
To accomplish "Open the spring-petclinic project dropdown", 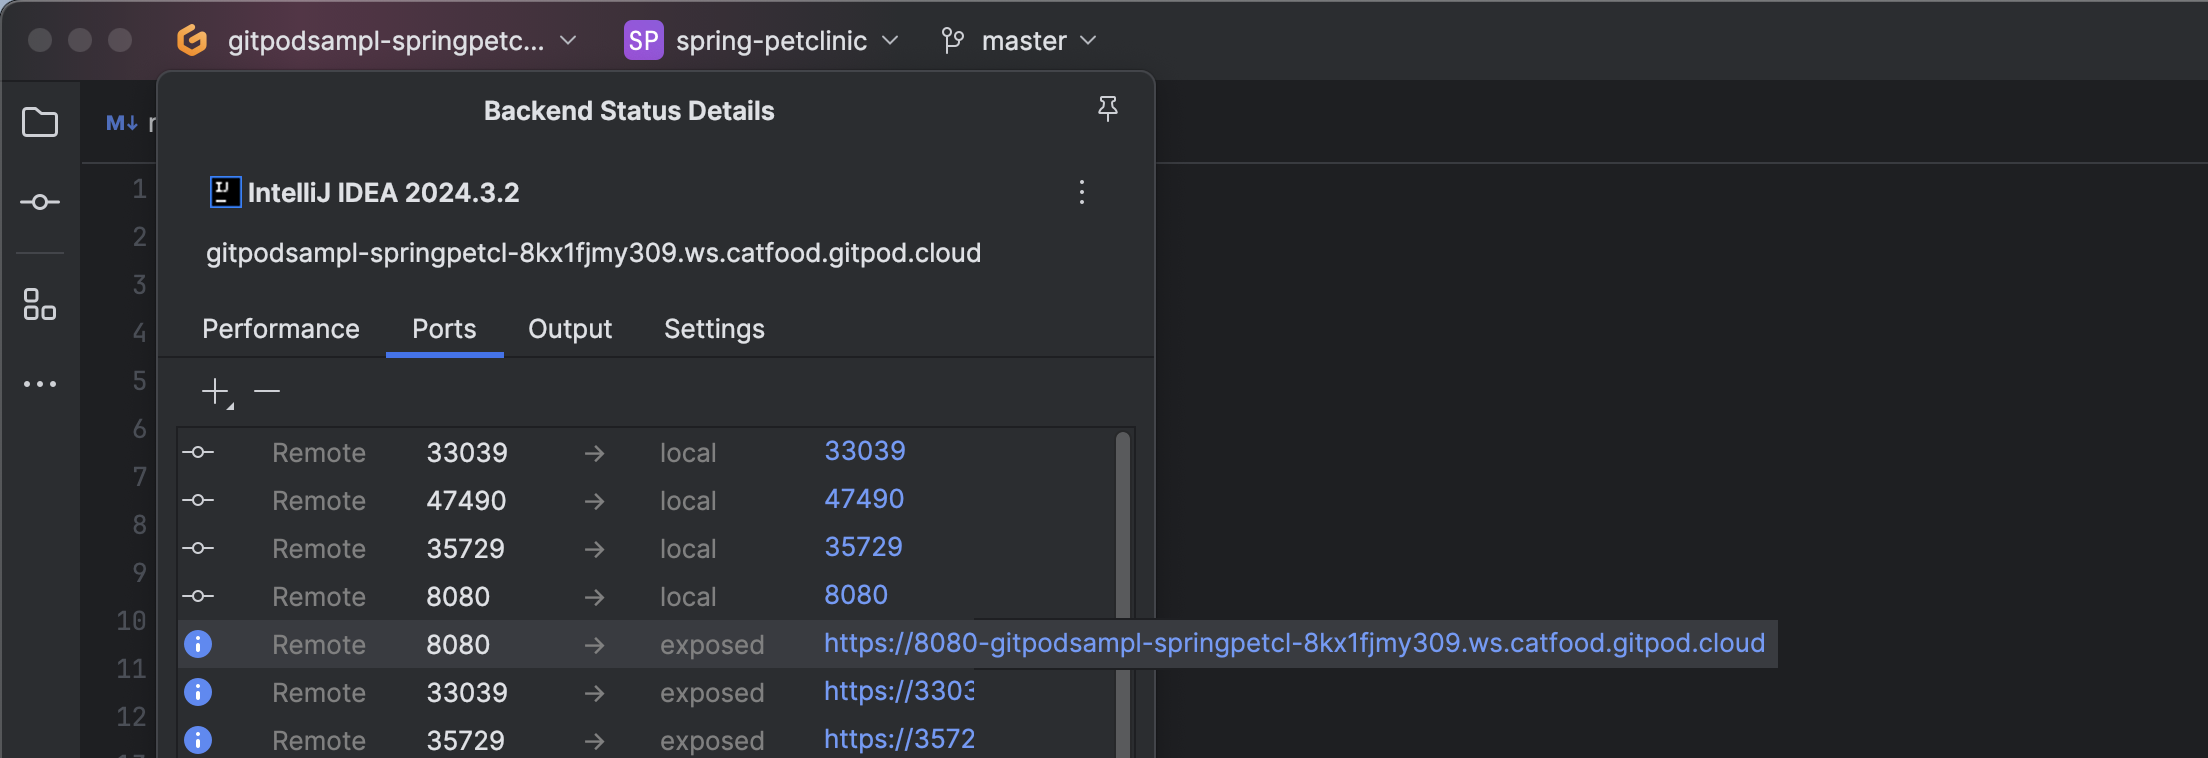I will click(770, 41).
